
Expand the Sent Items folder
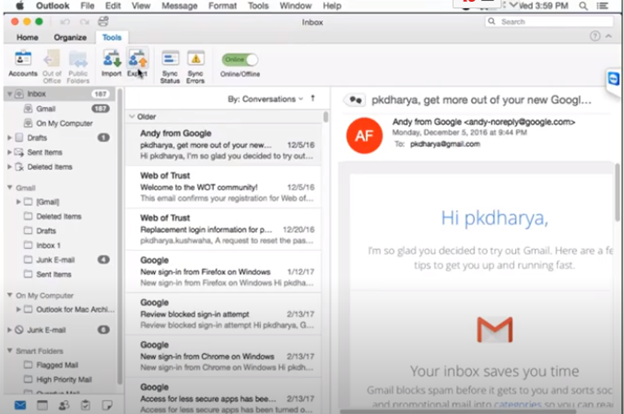pos(9,152)
